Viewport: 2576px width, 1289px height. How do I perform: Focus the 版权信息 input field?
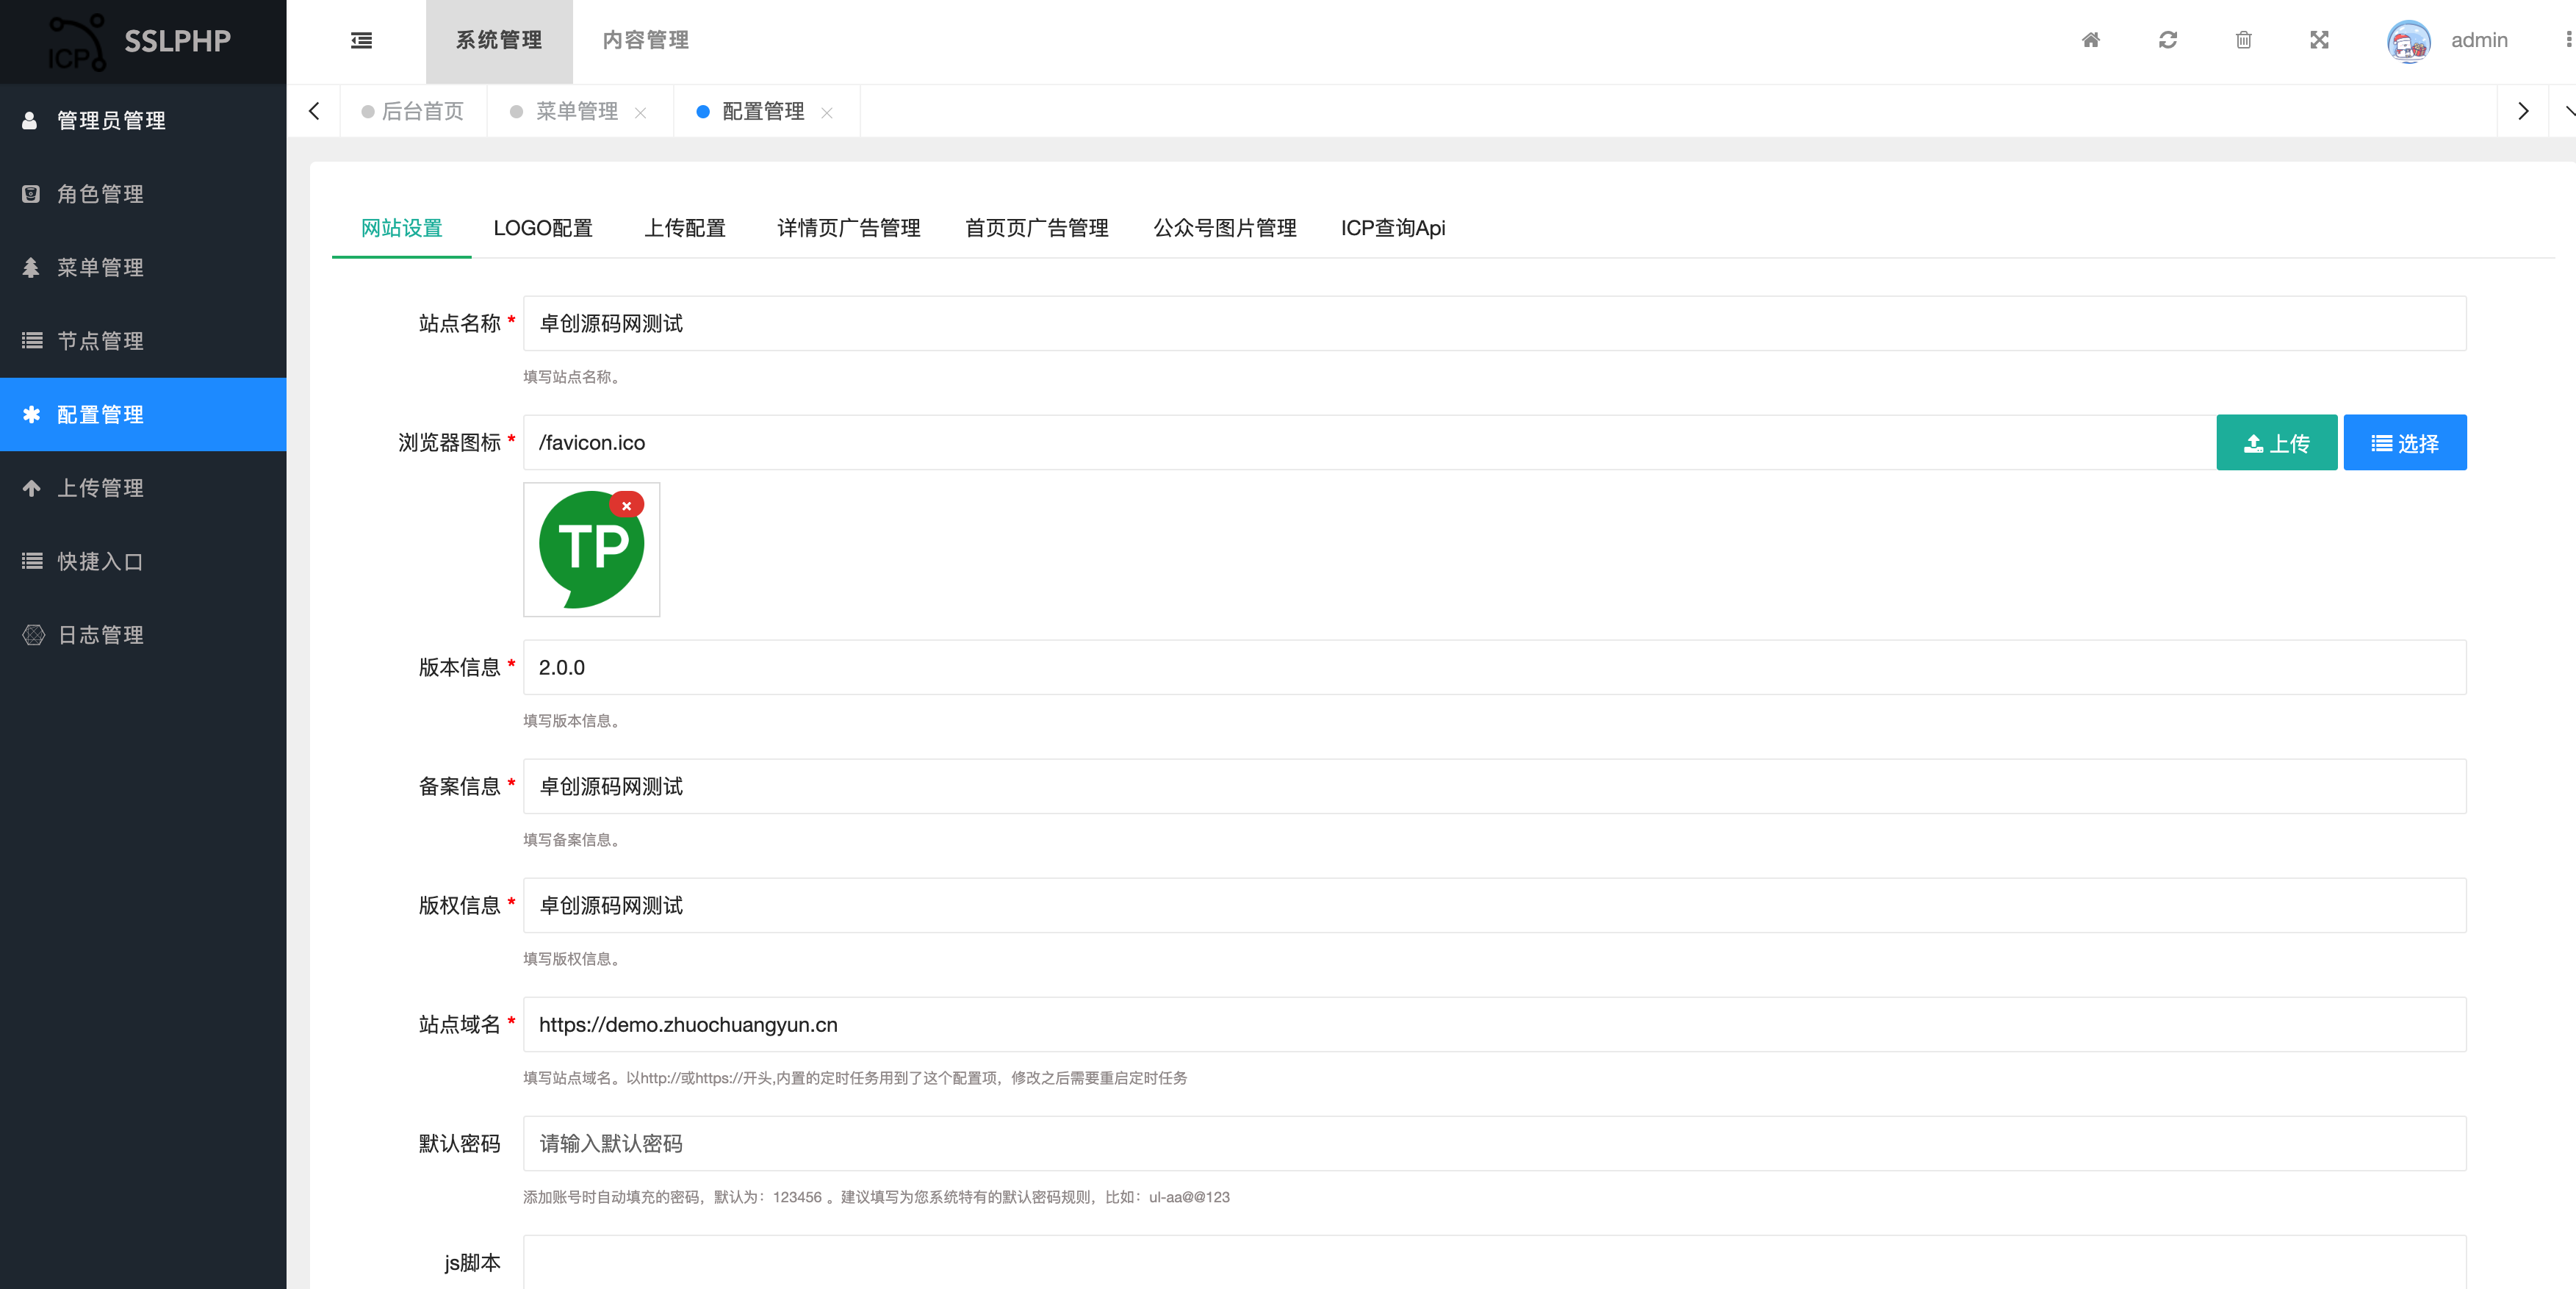coord(1494,905)
